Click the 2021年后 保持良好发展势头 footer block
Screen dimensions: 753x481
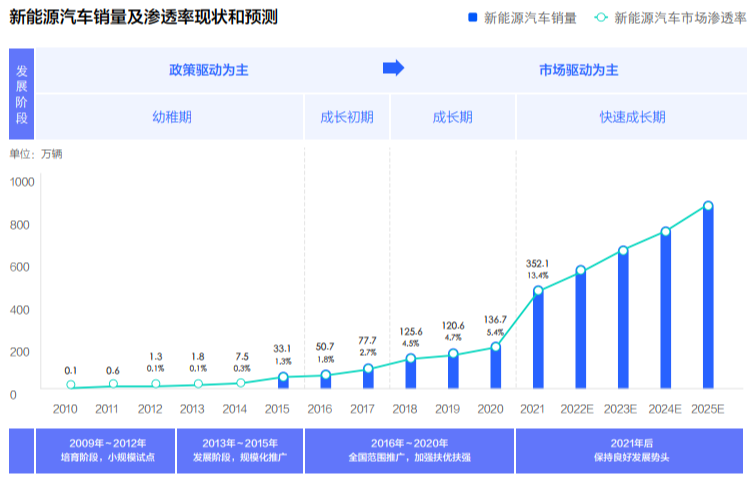(630, 451)
